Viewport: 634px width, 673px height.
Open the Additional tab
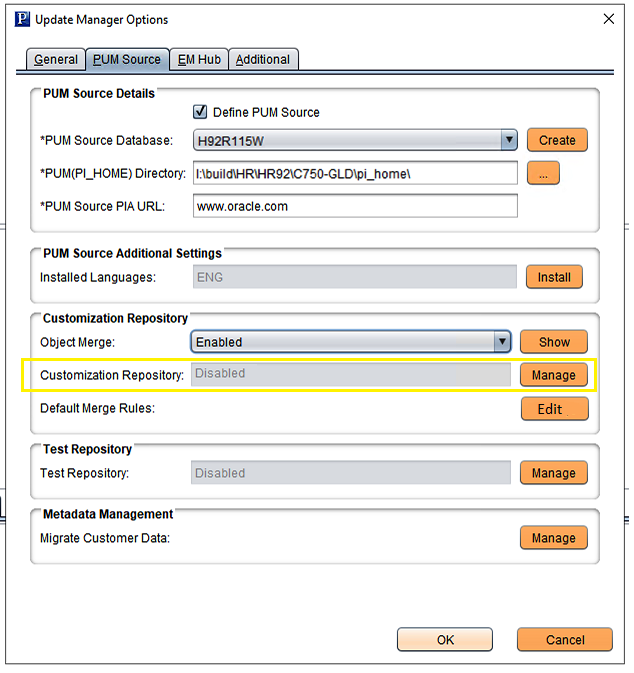[263, 60]
